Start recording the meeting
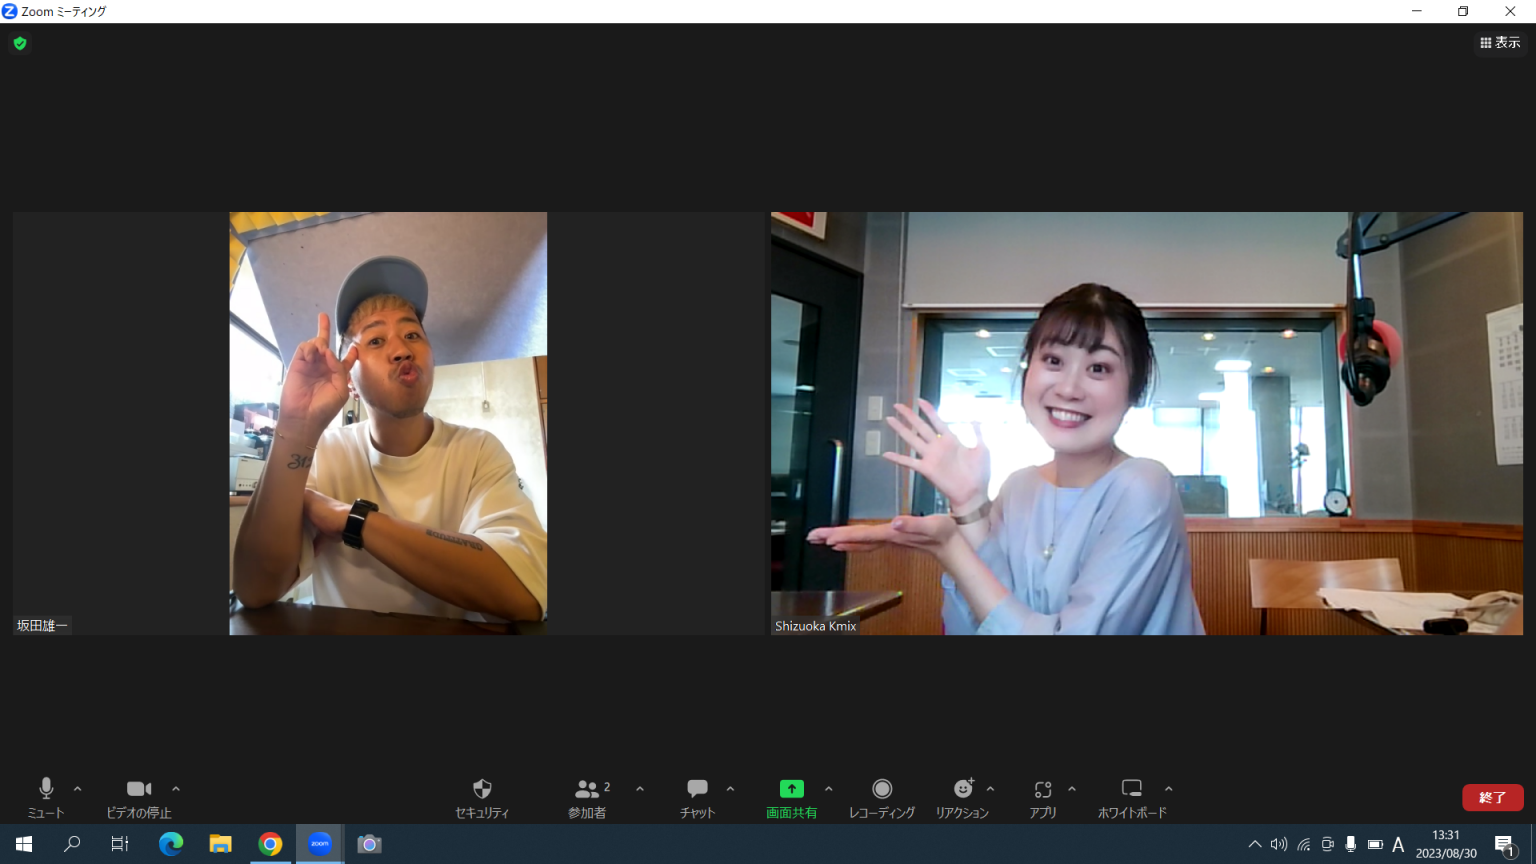Image resolution: width=1536 pixels, height=864 pixels. pyautogui.click(x=882, y=789)
